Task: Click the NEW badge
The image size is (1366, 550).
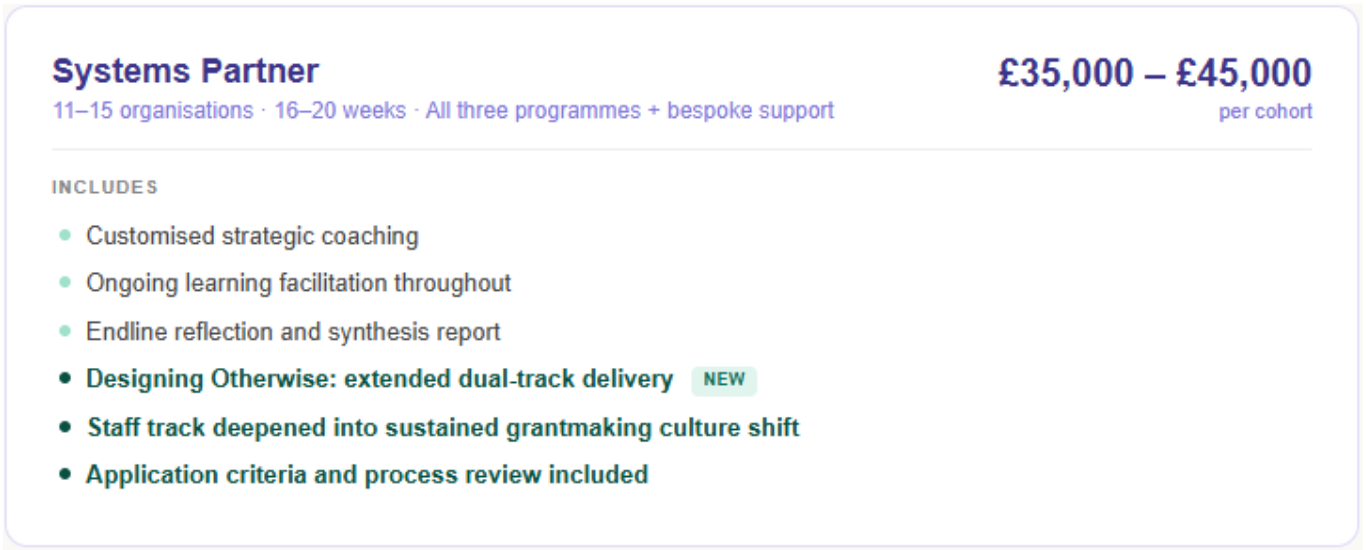Action: (x=724, y=381)
